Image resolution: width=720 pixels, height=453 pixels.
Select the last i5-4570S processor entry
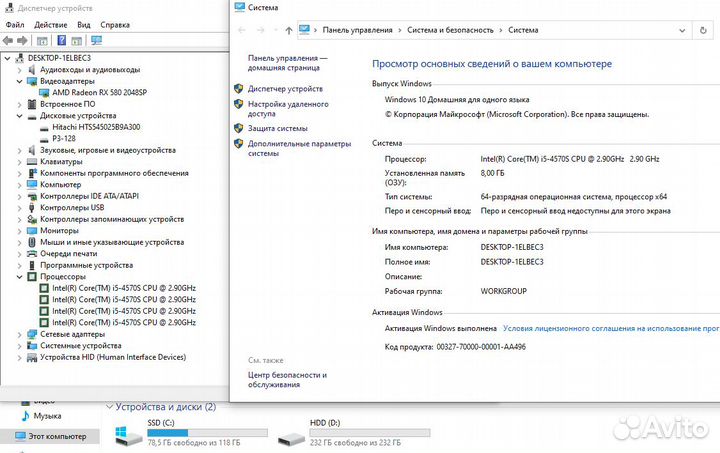[124, 323]
